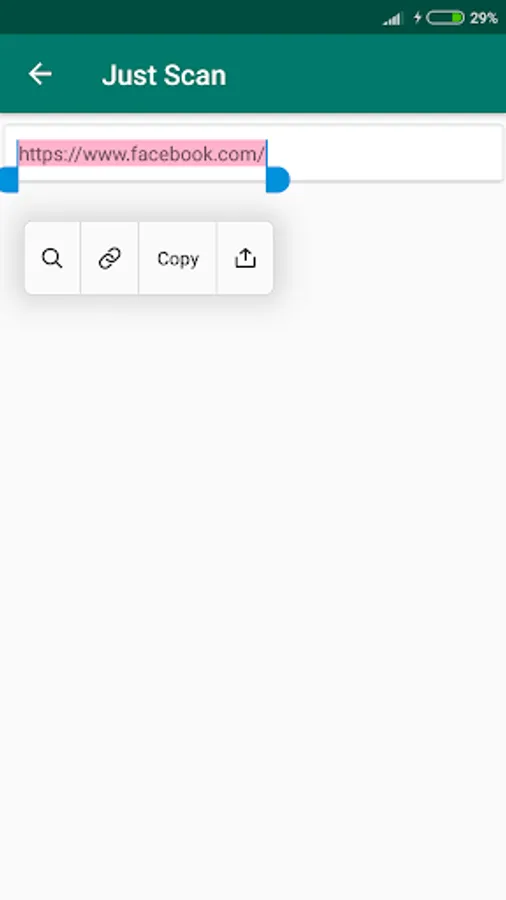Tap the 29% battery percentage text

coord(484,18)
